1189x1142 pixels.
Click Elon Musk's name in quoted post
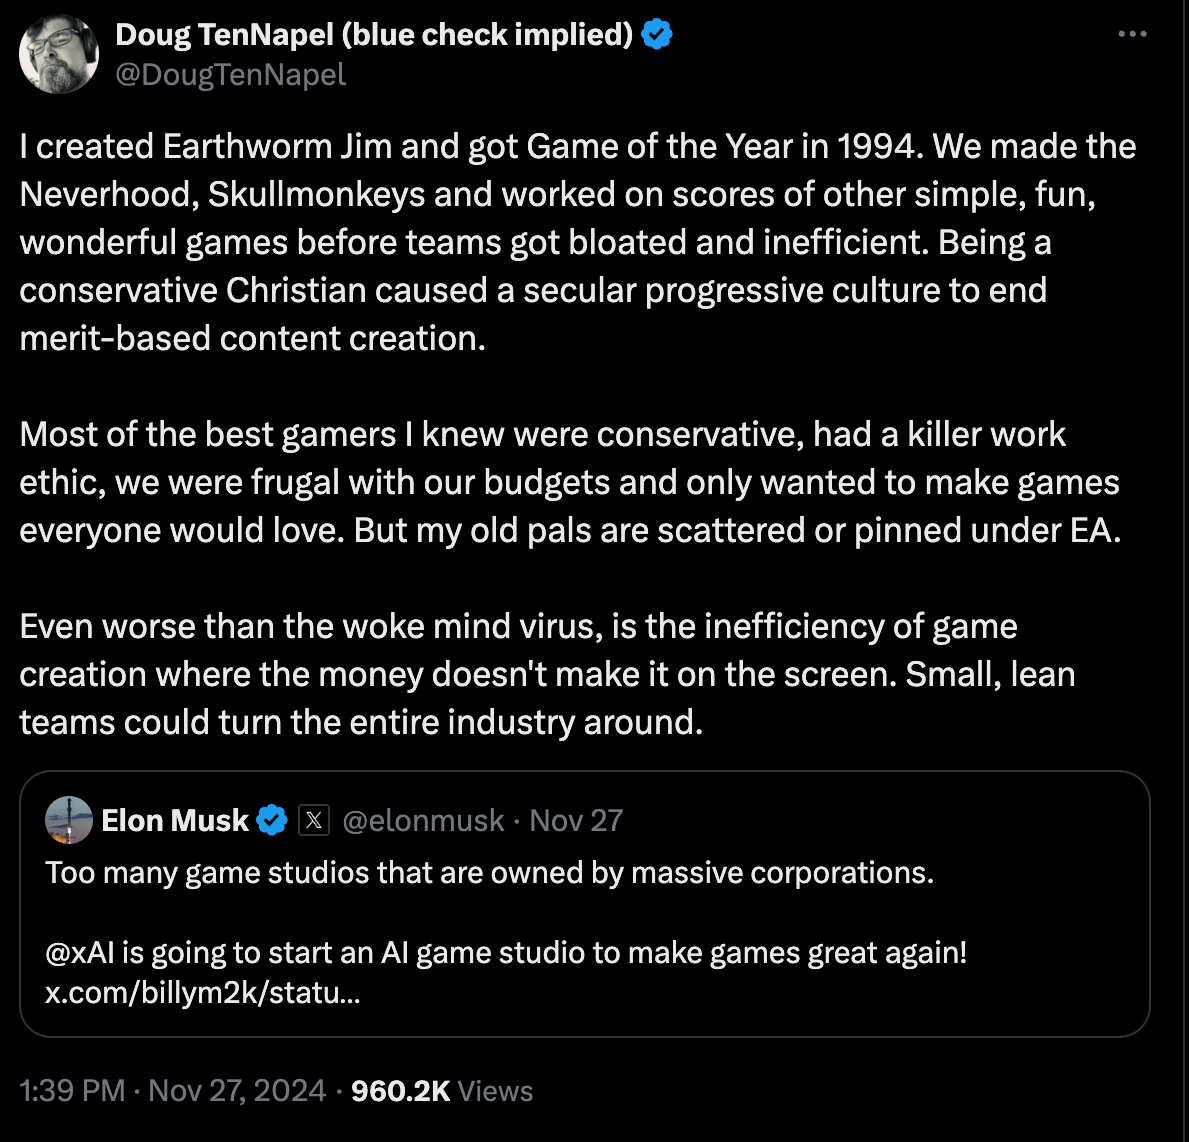175,821
